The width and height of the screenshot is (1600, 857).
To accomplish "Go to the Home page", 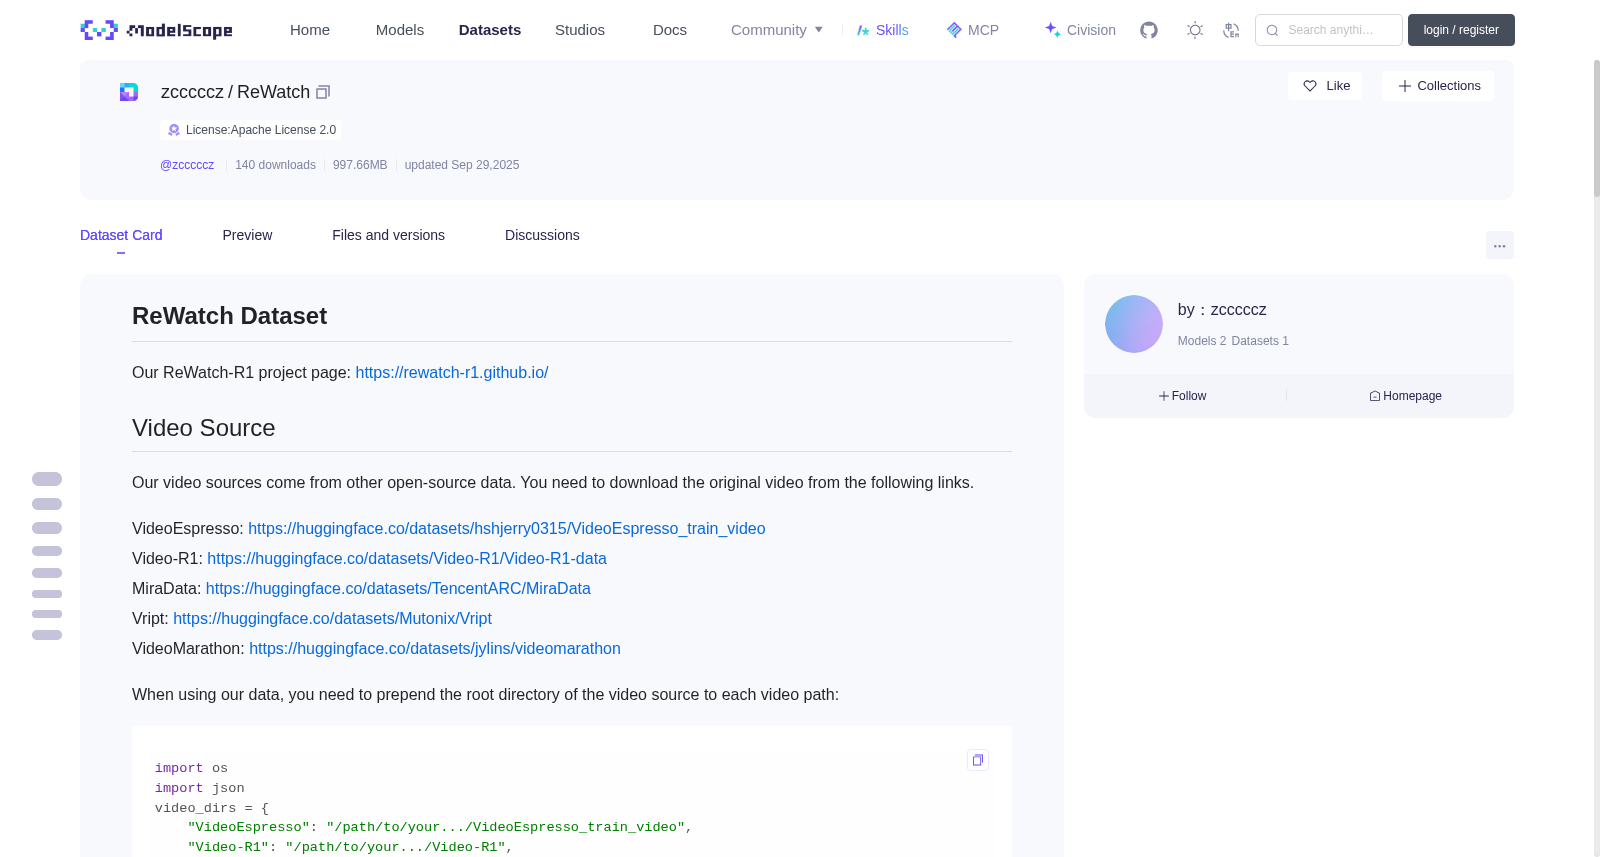I will 310,30.
